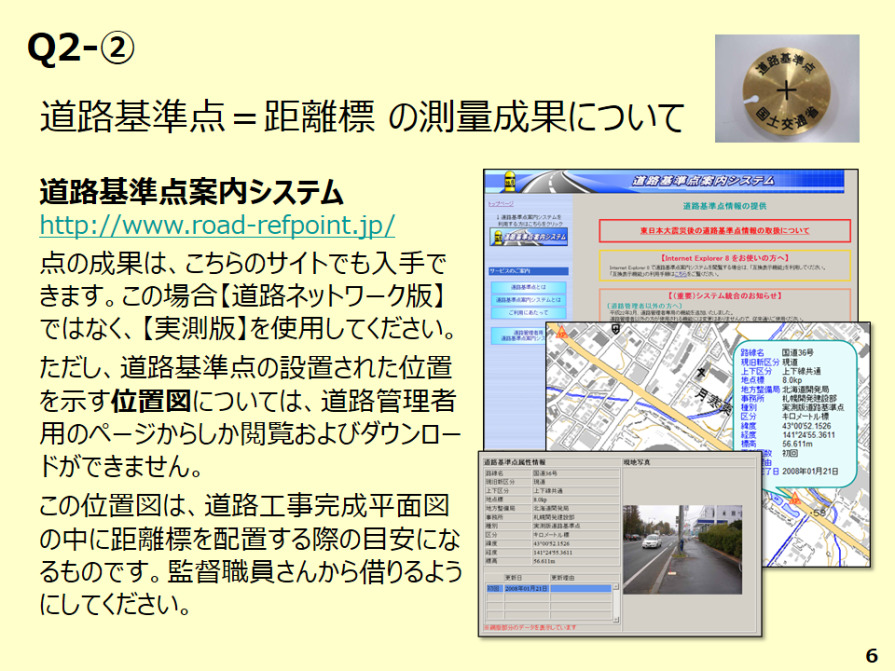Open the road-refpoint.jp hyperlink
The width and height of the screenshot is (895, 671).
click(217, 224)
